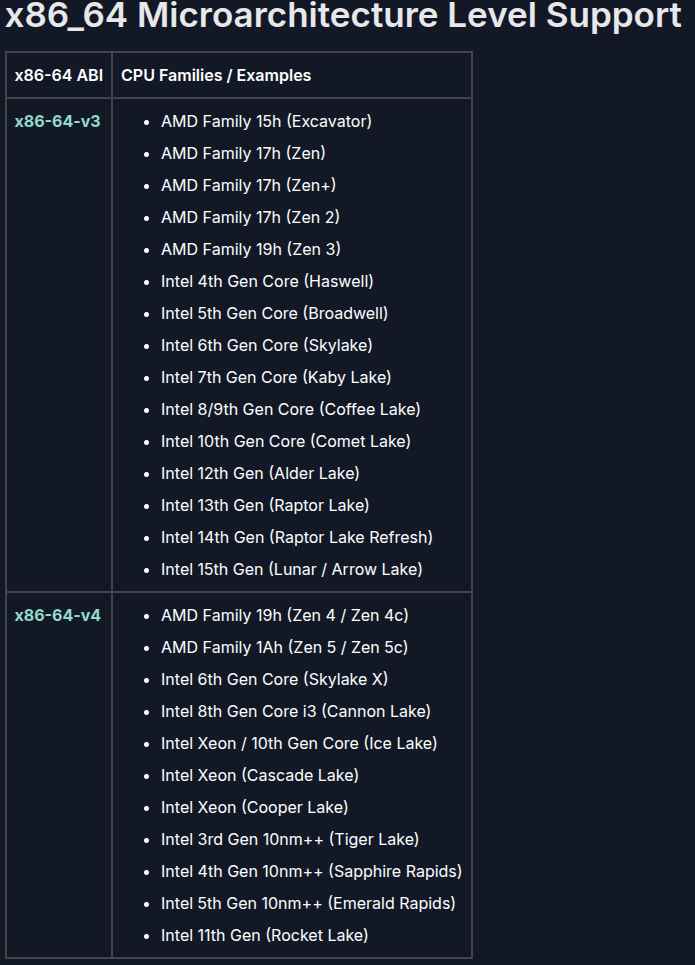Click the Intel 6th Gen Core (Skylake) item
Viewport: 695px width, 965px height.
point(266,346)
